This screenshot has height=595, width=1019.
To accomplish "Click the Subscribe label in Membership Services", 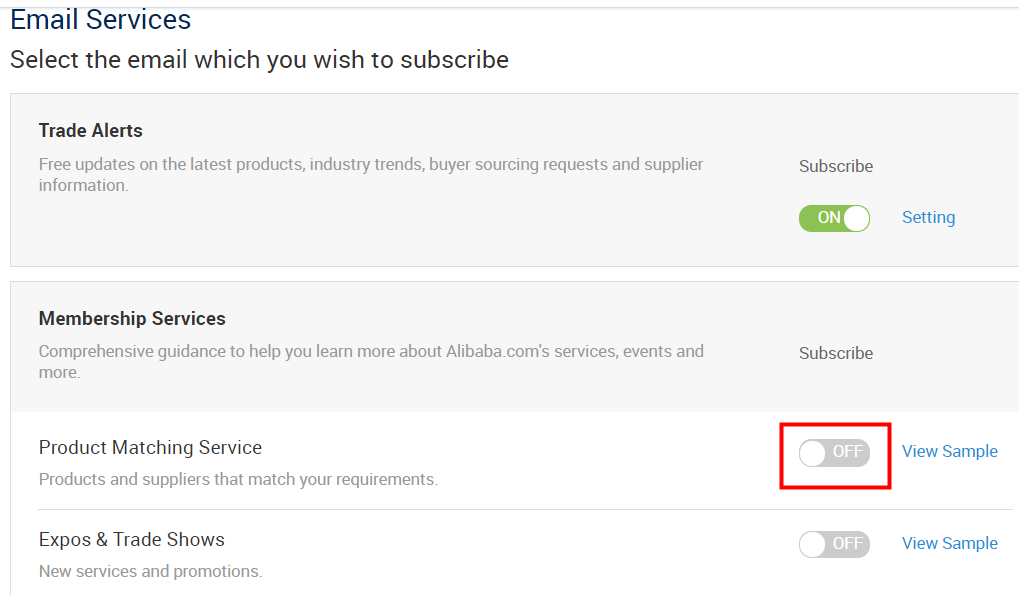I will coord(836,353).
